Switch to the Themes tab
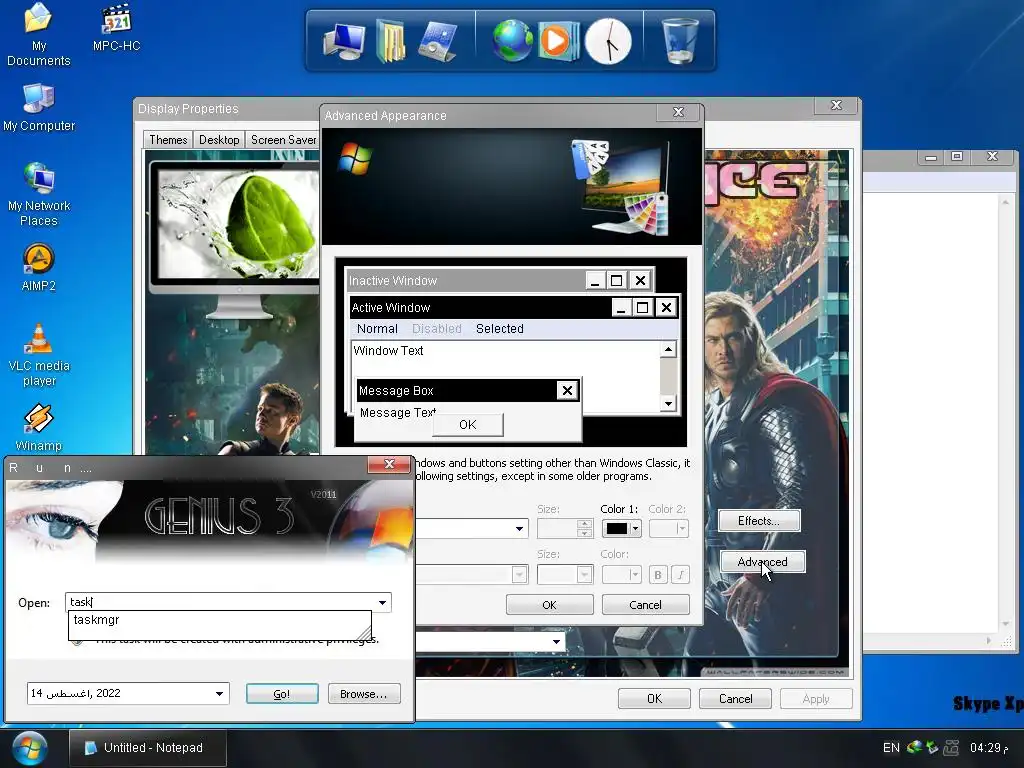 [x=168, y=140]
